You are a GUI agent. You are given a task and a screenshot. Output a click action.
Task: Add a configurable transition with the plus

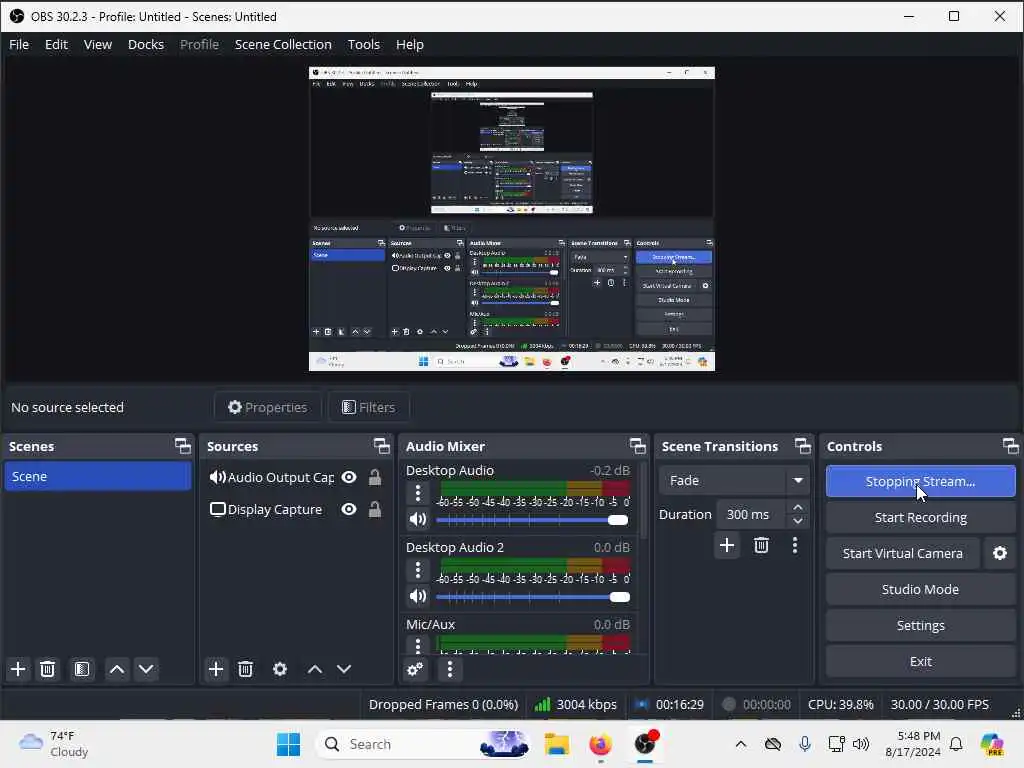(x=727, y=545)
